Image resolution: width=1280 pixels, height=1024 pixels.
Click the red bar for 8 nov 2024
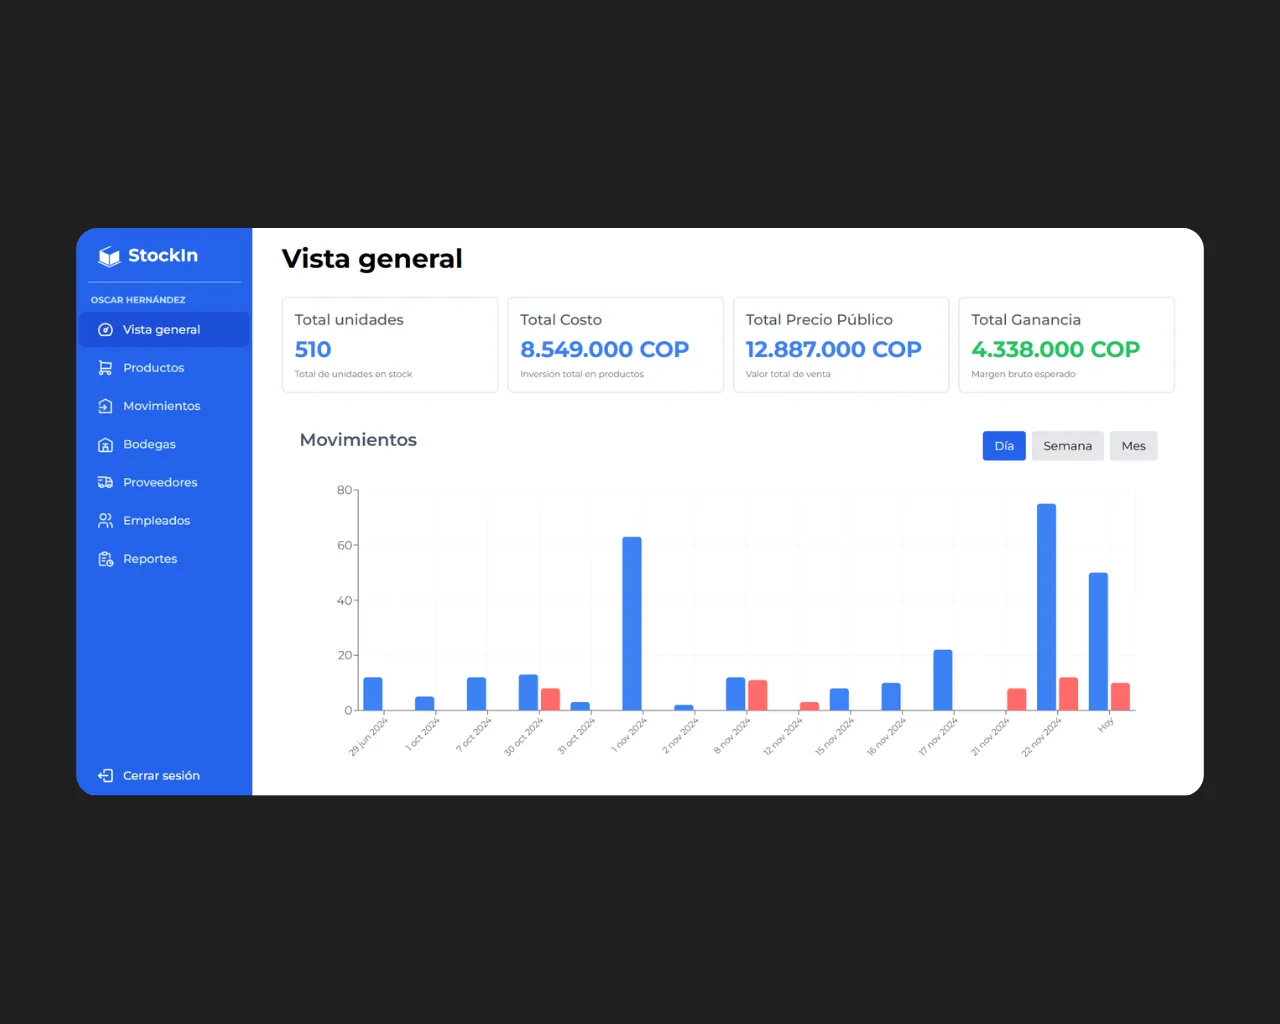[x=758, y=695]
